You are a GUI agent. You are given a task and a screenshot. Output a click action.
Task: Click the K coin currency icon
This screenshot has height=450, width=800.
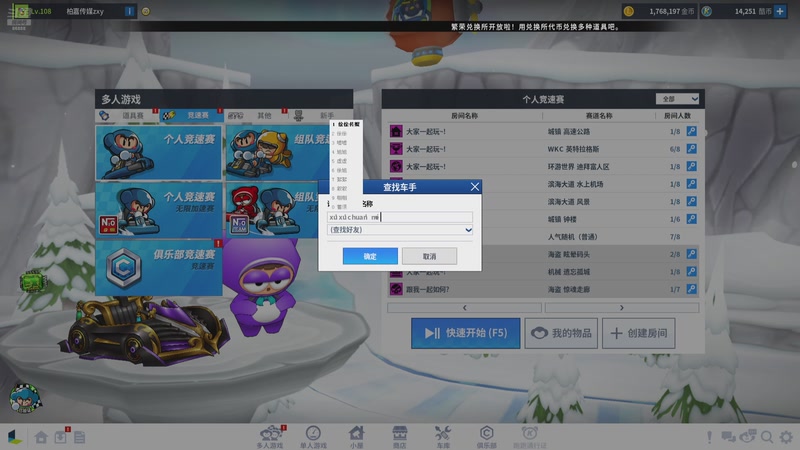707,11
